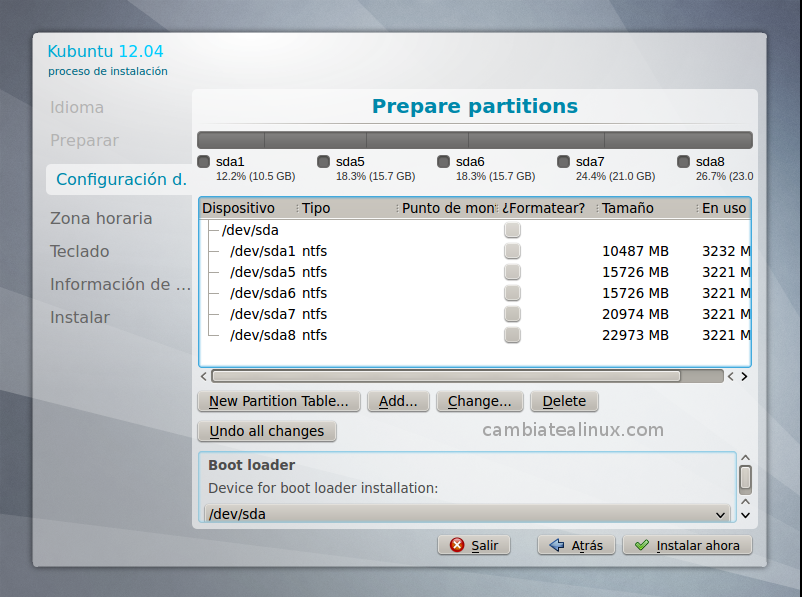Click the sda5 segment in the disk usage bar
The image size is (802, 597).
point(315,140)
